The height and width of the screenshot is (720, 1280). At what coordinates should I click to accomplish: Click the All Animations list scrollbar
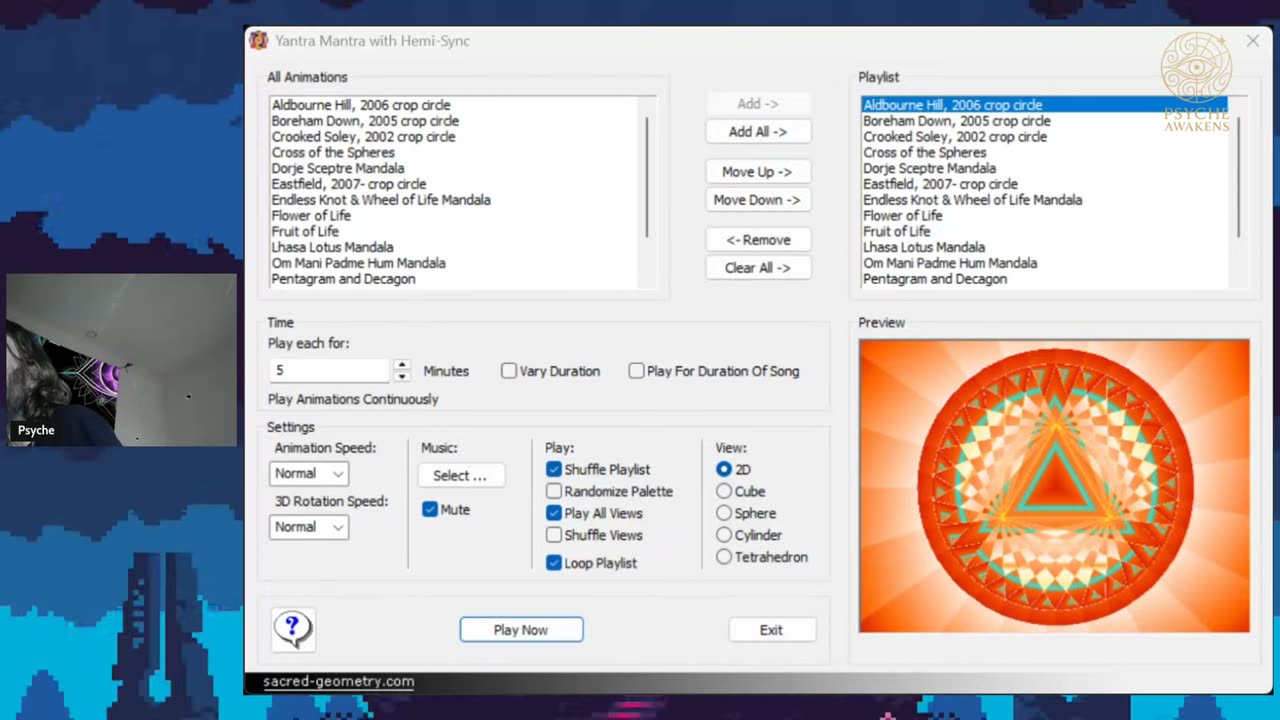pyautogui.click(x=648, y=177)
